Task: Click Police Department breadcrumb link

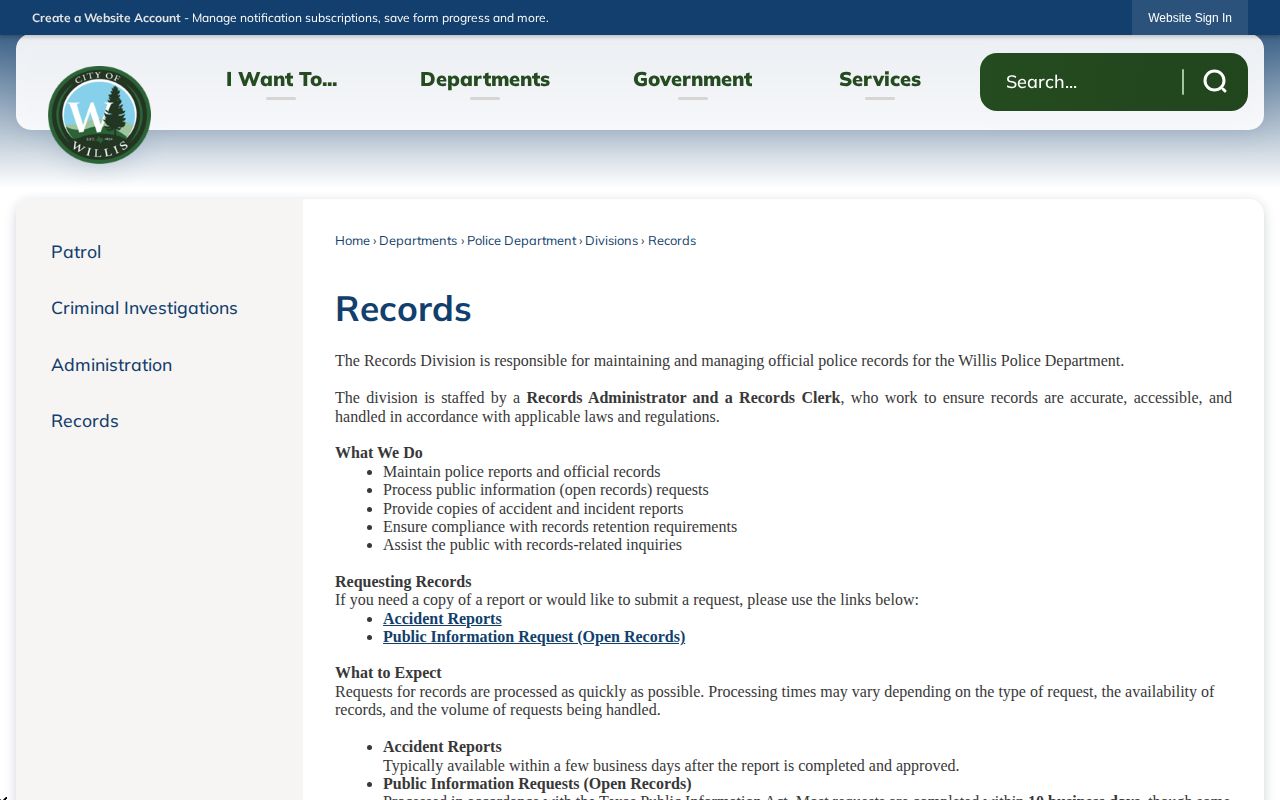Action: pos(522,241)
